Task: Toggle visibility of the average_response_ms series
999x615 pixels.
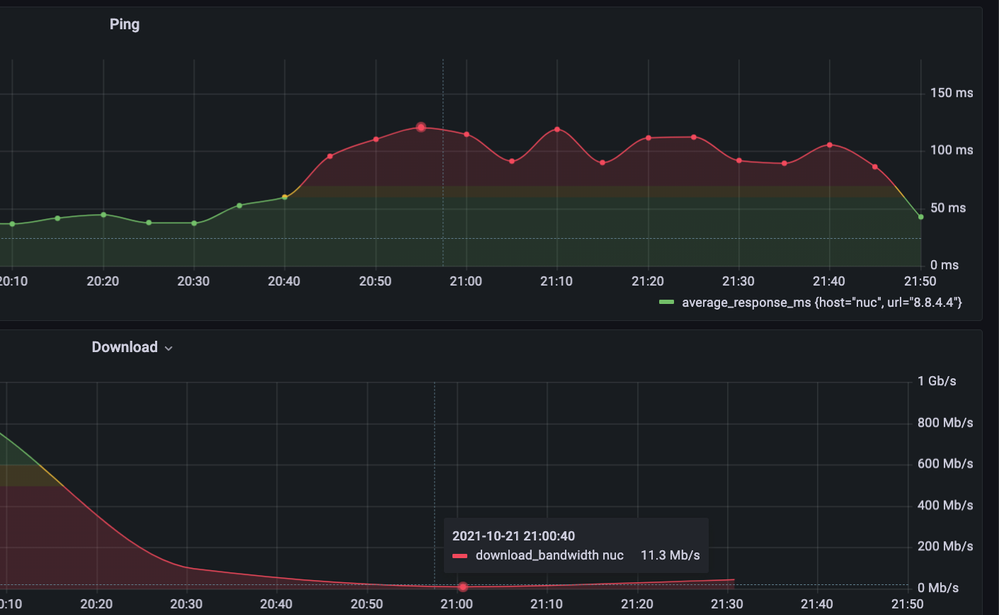Action: click(820, 302)
